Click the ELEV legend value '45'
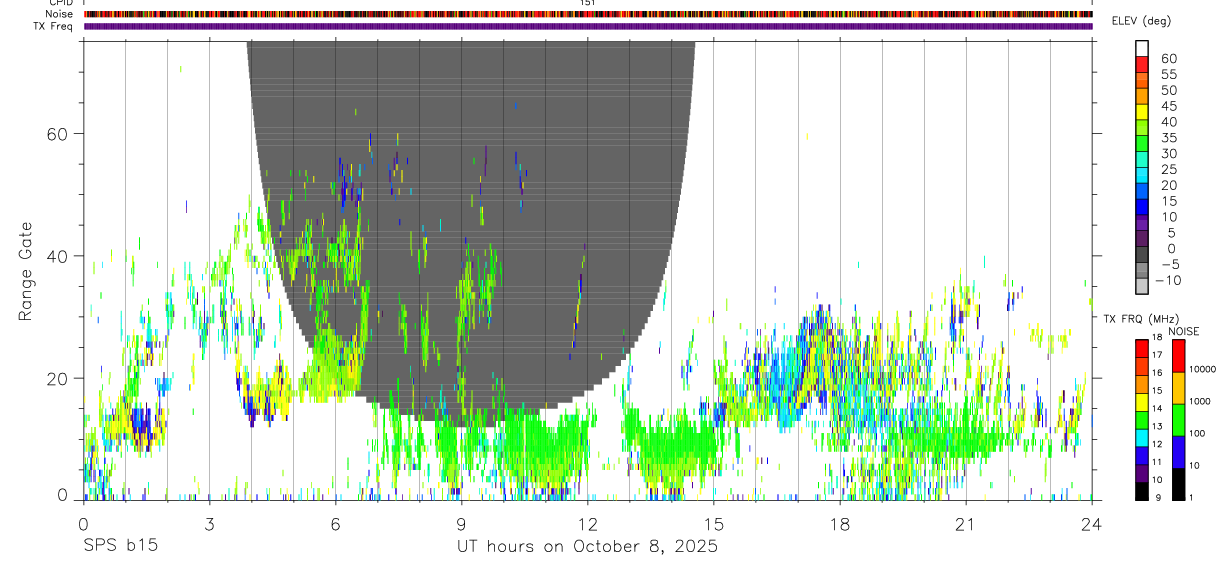Screen dimensions: 1228x567 click(1168, 106)
